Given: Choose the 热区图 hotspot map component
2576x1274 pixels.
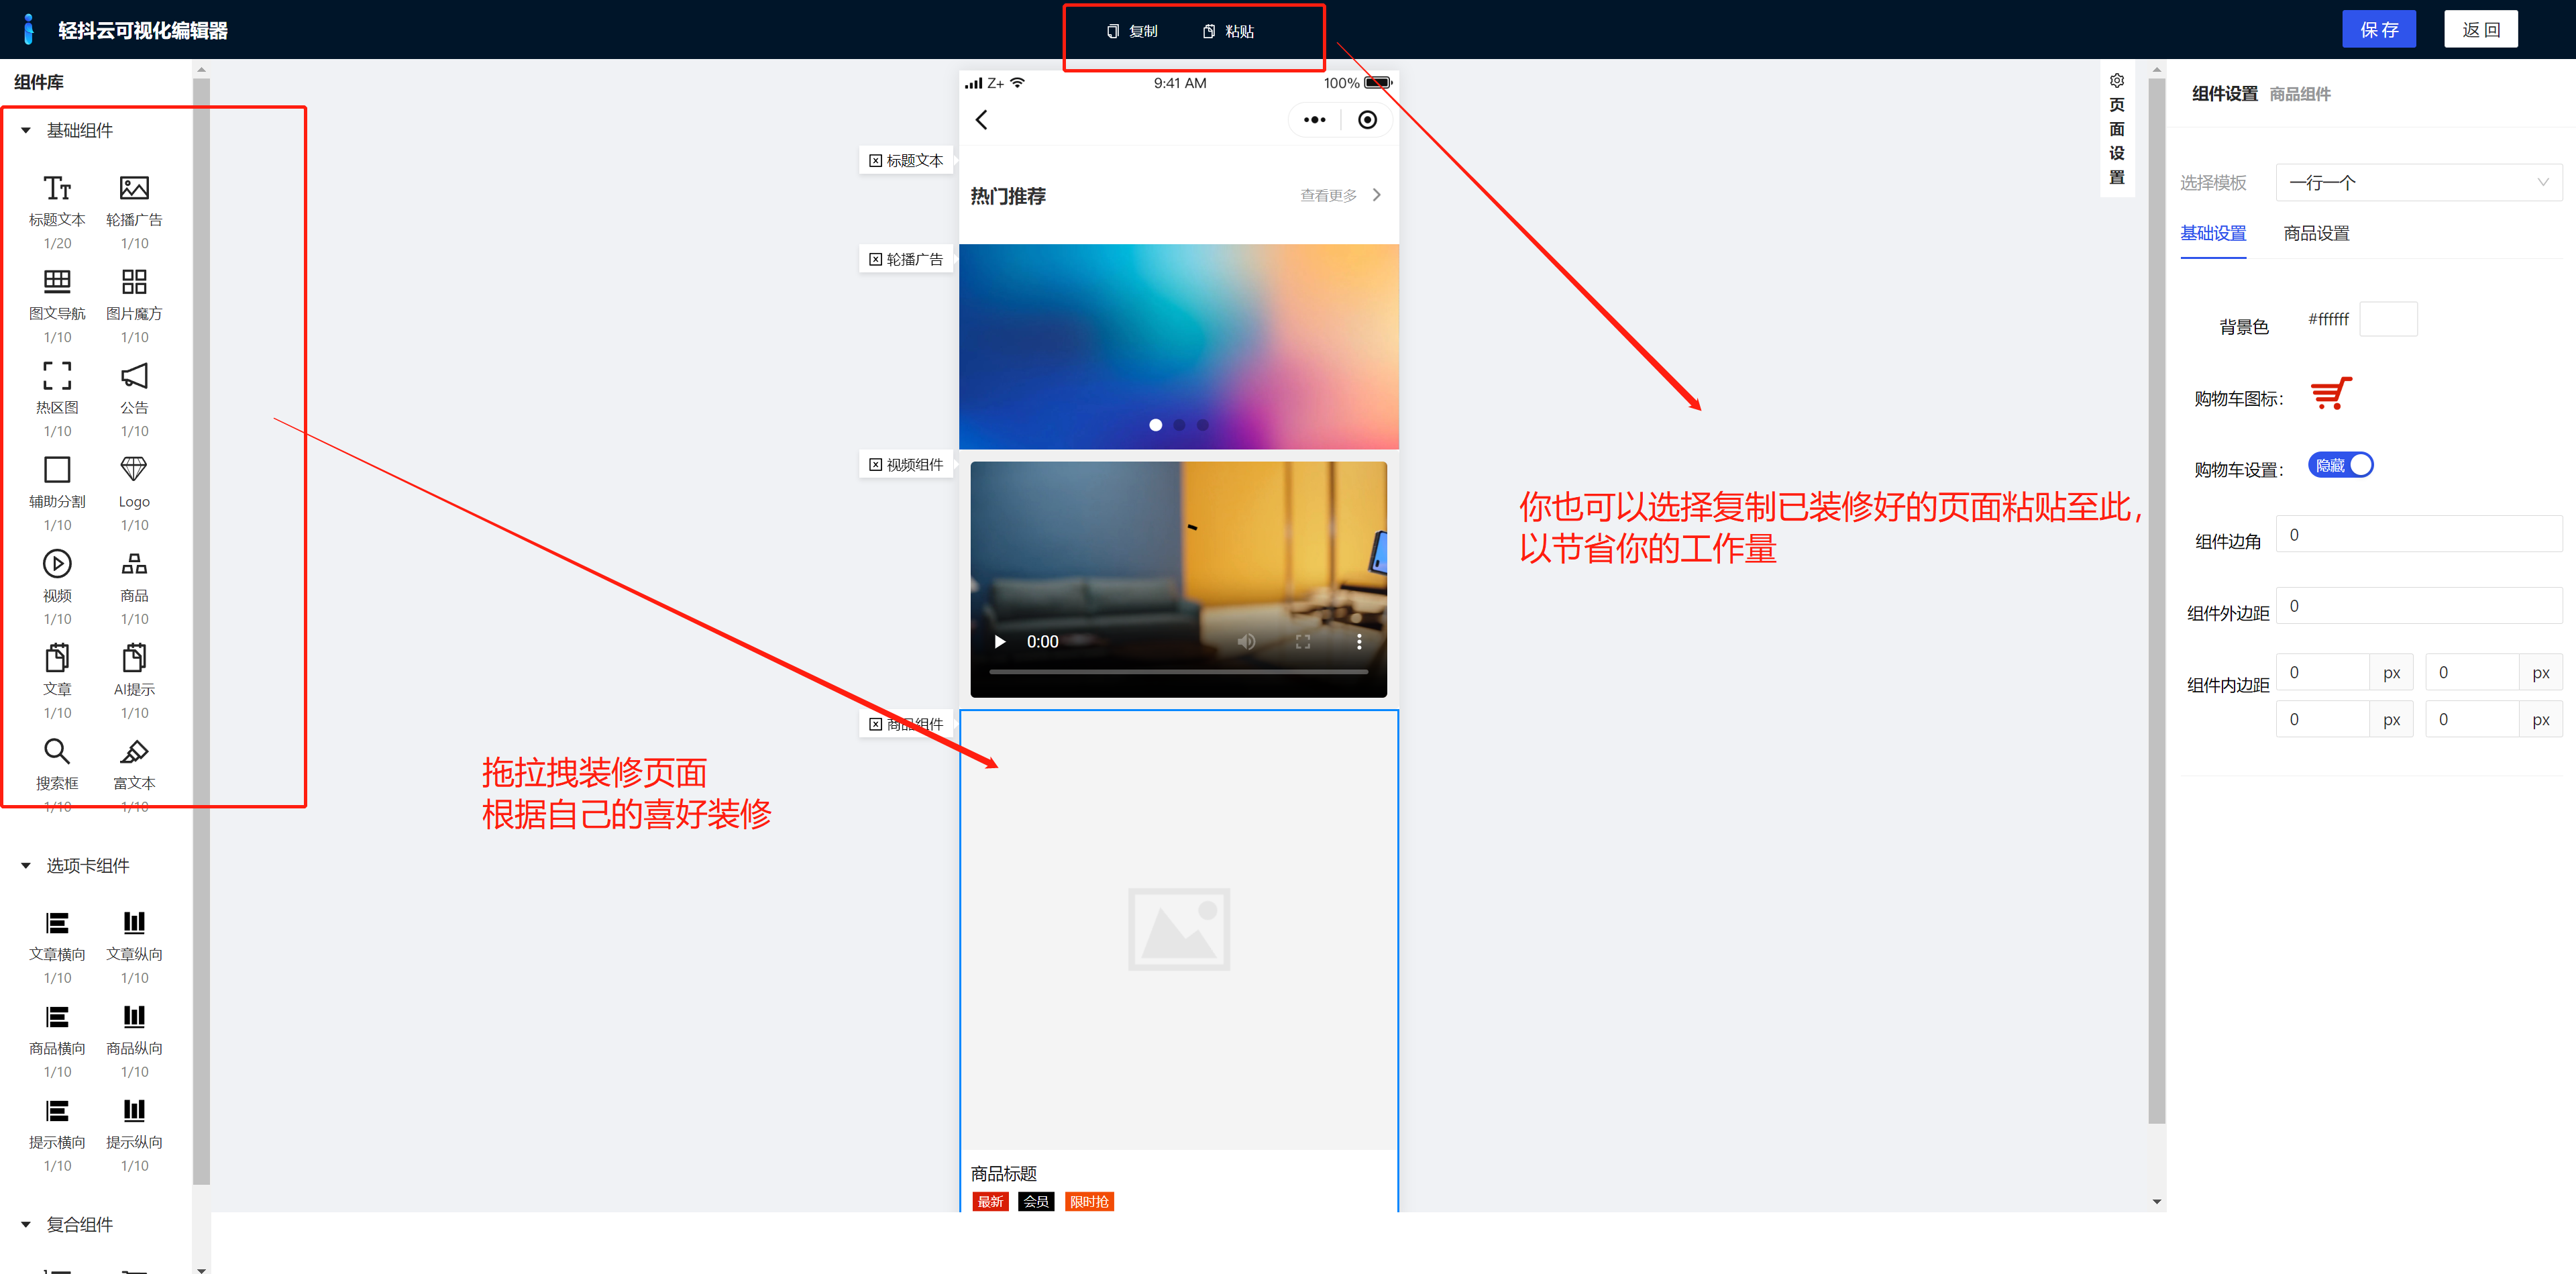Looking at the screenshot, I should pyautogui.click(x=57, y=399).
